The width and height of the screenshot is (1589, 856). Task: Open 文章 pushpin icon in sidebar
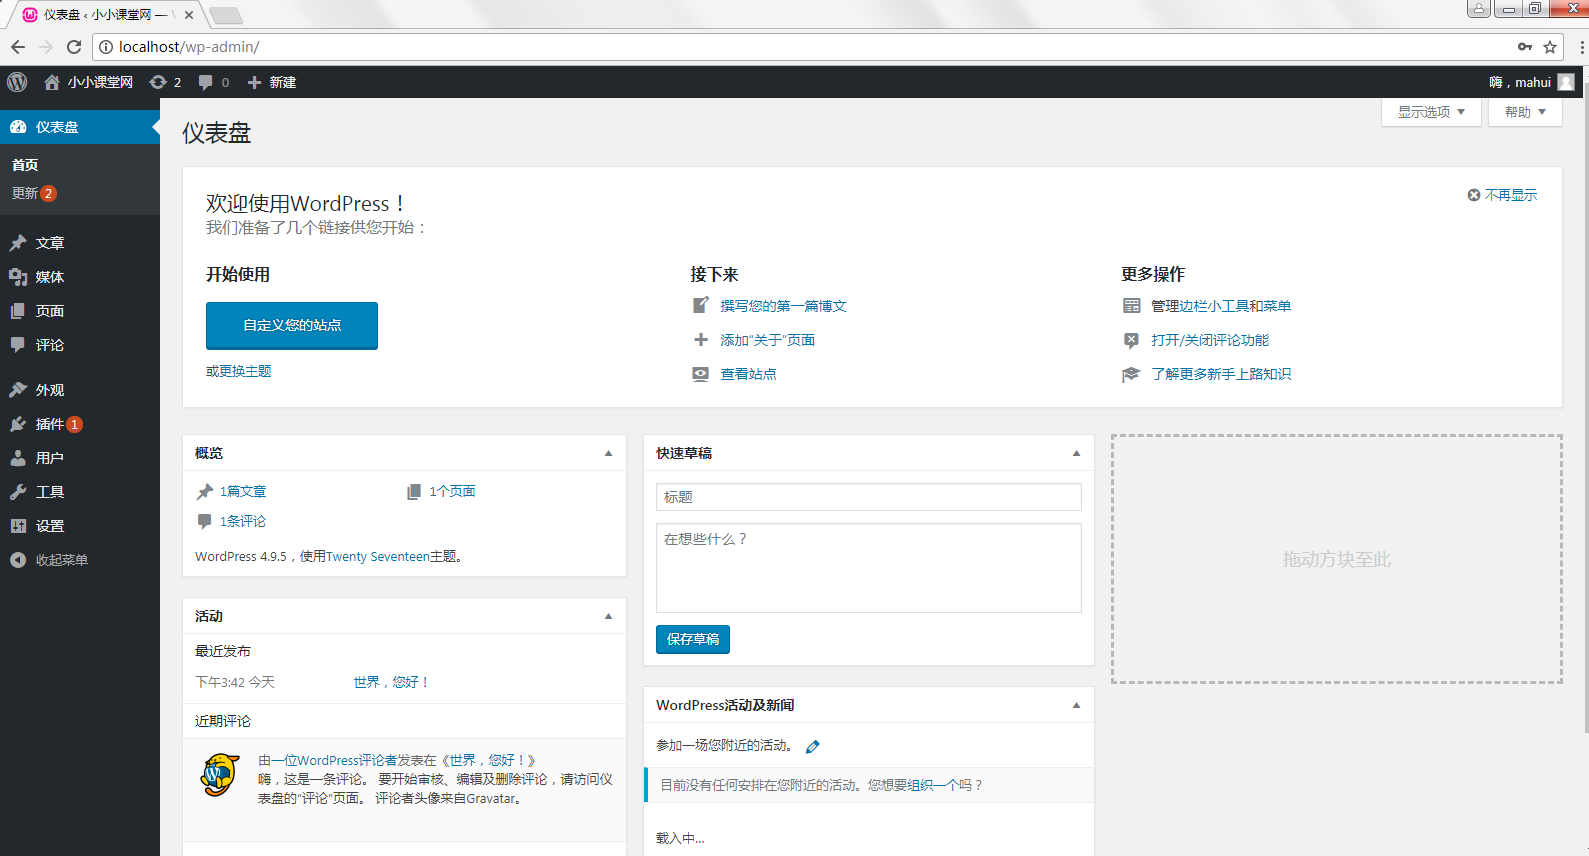[18, 243]
